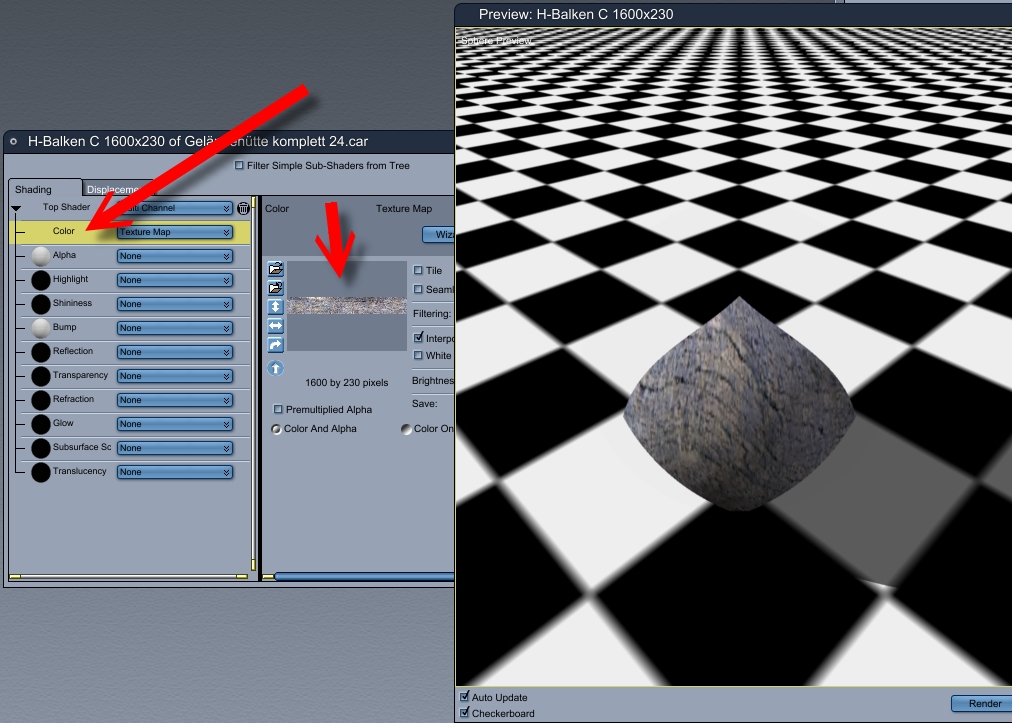1012x723 pixels.
Task: Click the Preview window title bar
Action: click(x=733, y=14)
